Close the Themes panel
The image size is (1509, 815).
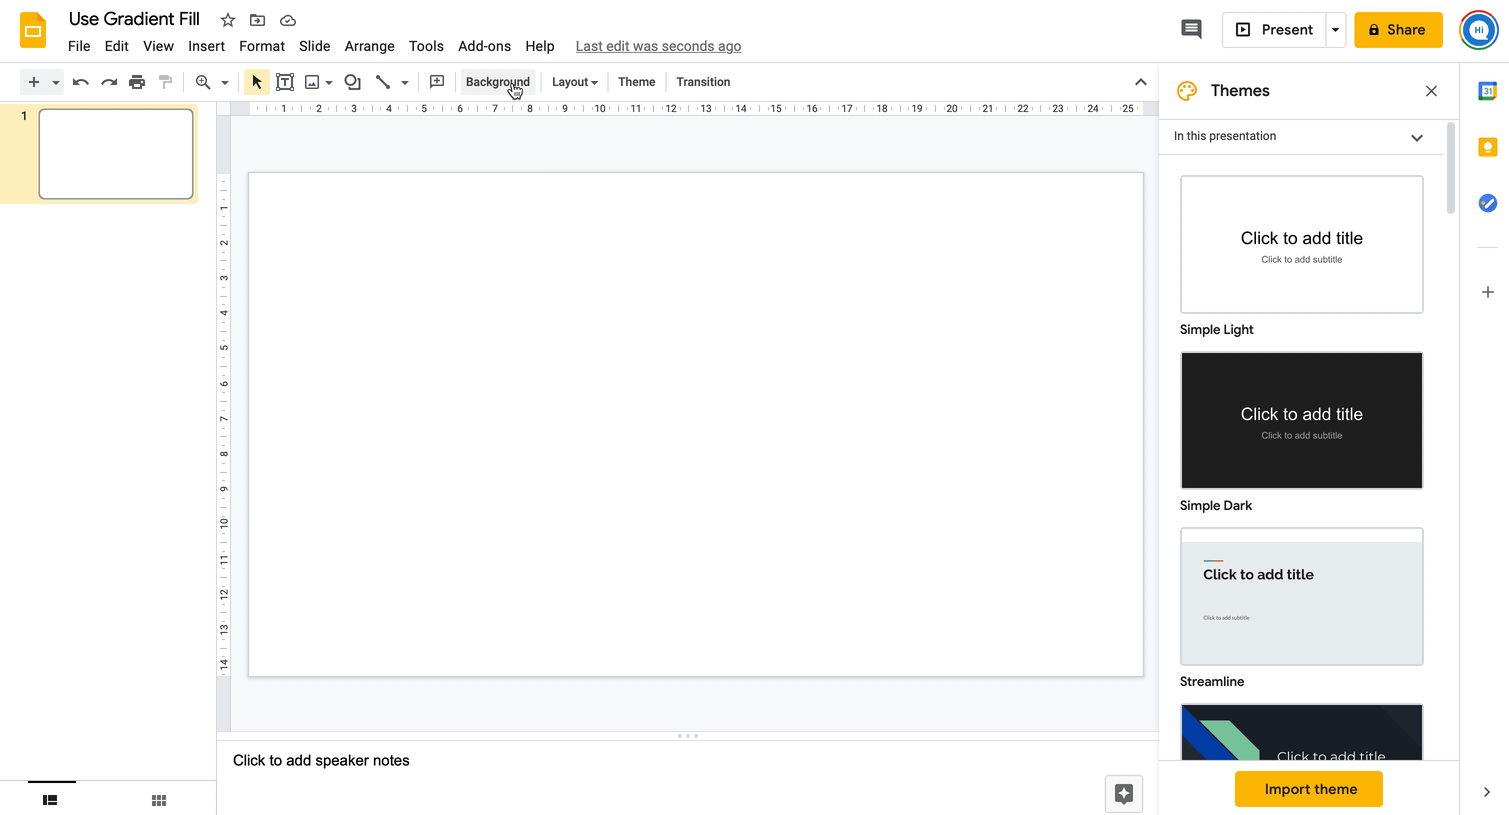[1431, 91]
